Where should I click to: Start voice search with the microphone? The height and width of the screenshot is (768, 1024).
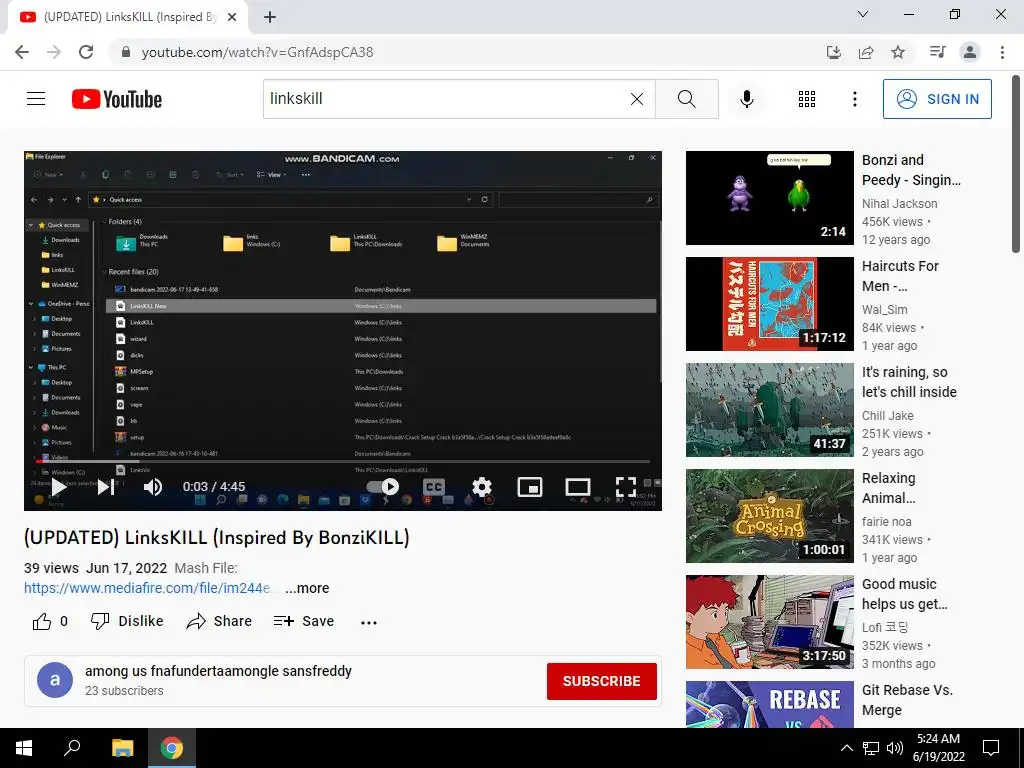pos(746,99)
